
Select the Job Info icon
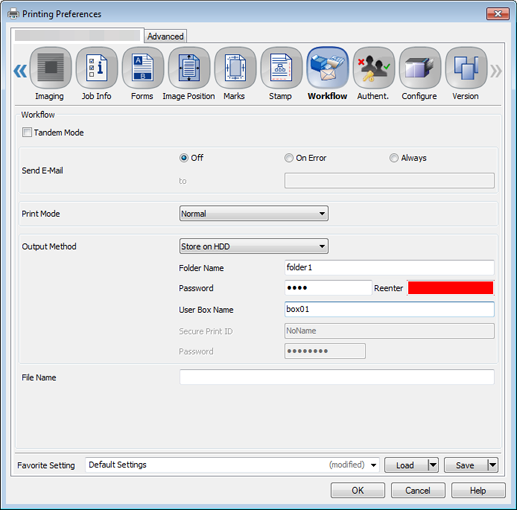[x=97, y=68]
